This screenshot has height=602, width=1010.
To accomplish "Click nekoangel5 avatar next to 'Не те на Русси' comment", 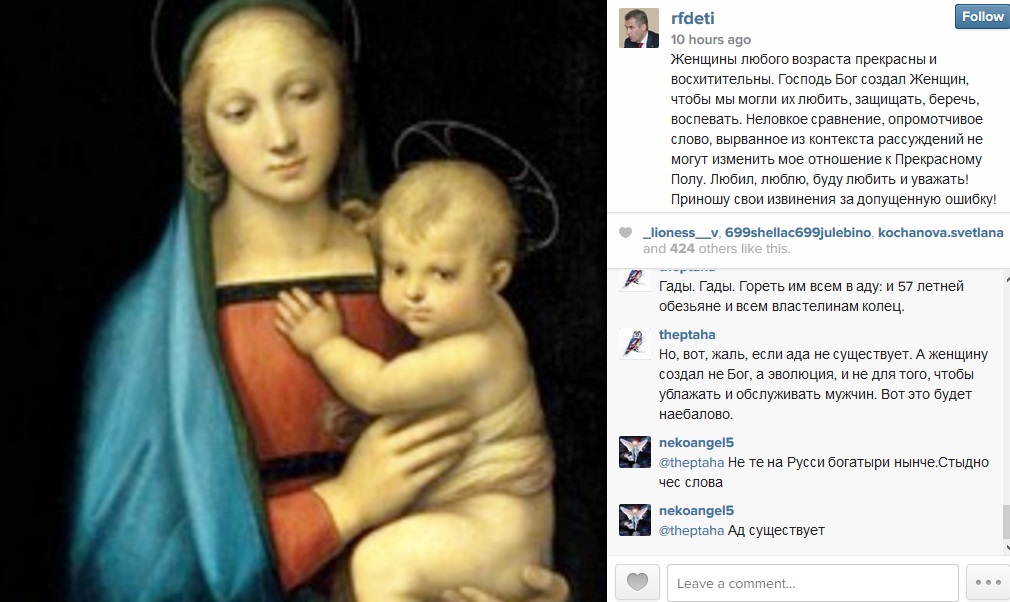I will coord(635,451).
